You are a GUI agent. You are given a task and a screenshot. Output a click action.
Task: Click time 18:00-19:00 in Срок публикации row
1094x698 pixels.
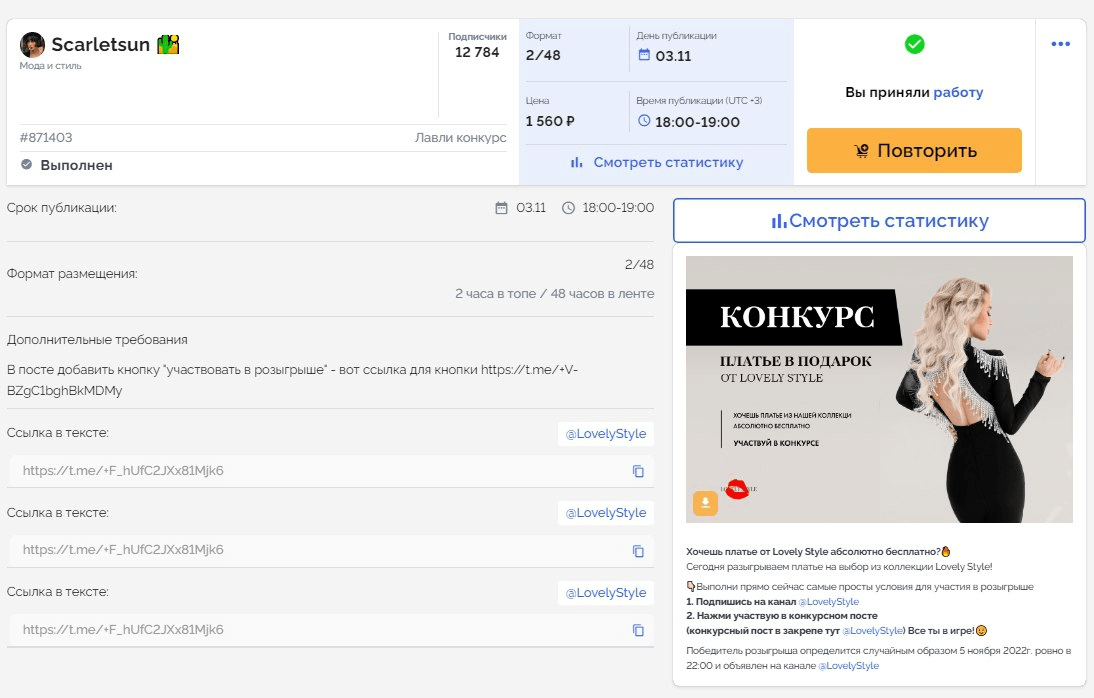point(618,207)
